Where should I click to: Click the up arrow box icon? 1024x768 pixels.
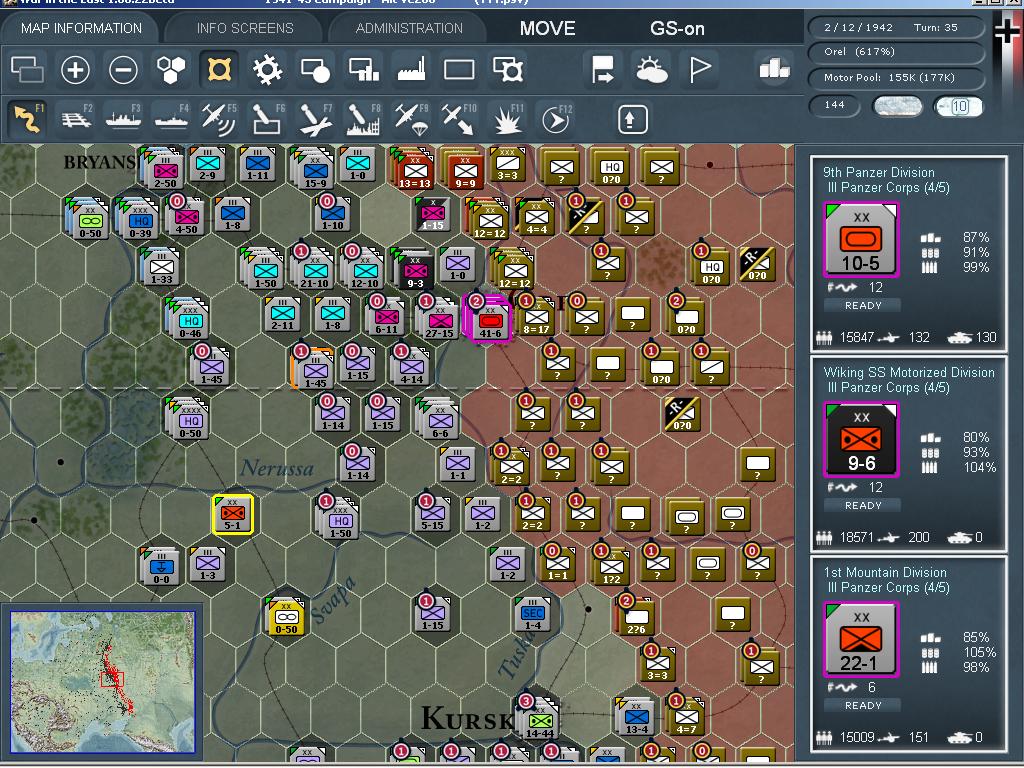632,119
